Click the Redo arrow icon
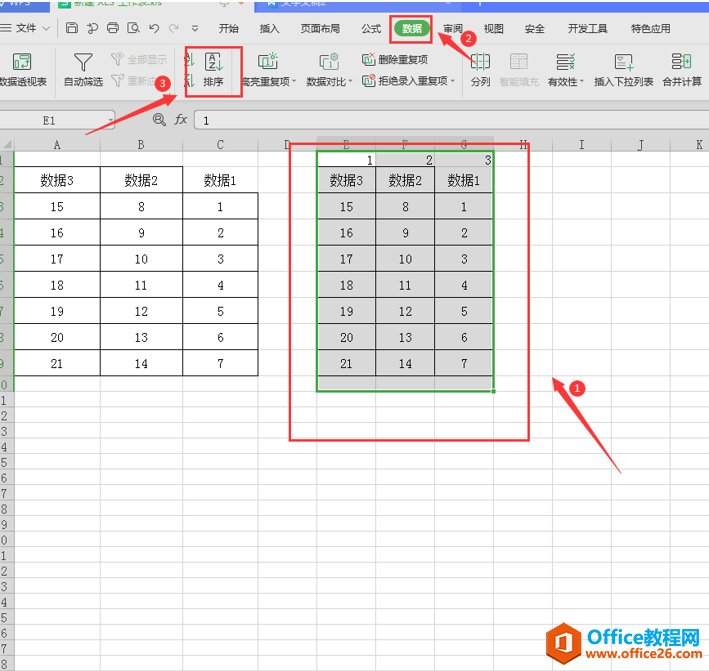 coord(174,28)
